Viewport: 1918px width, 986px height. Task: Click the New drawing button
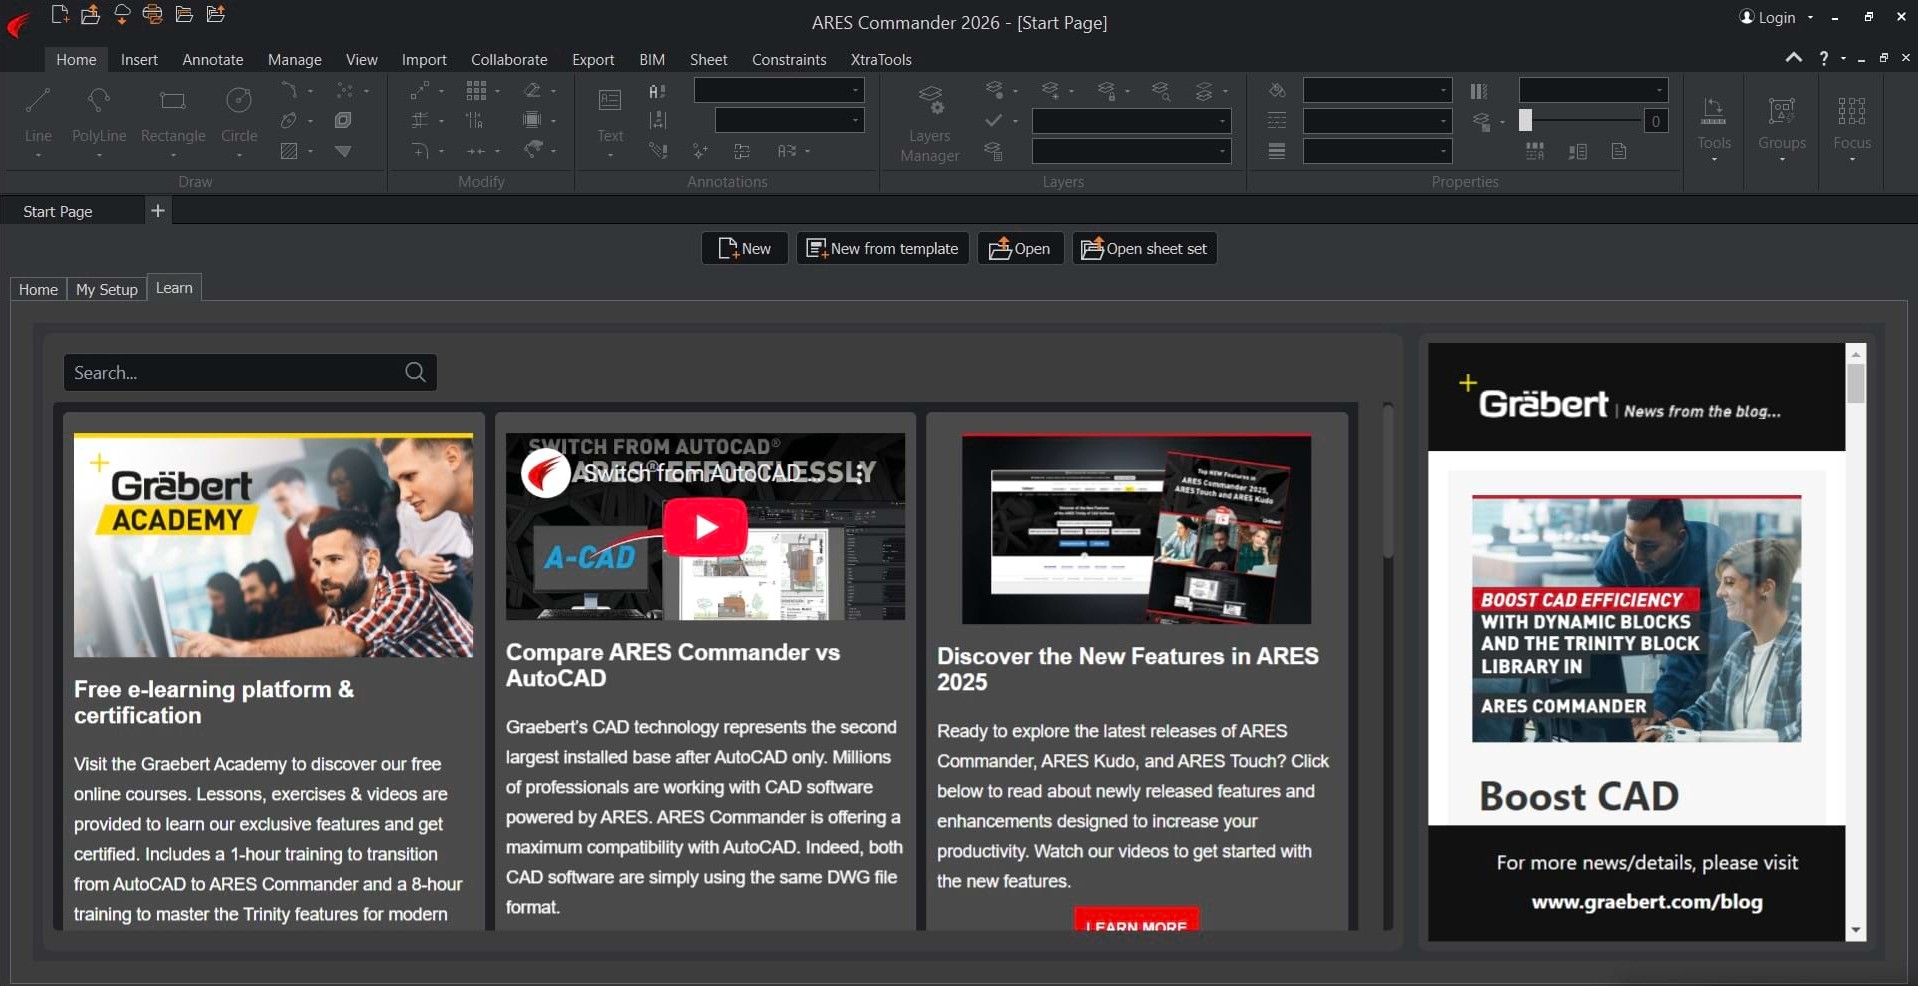745,248
